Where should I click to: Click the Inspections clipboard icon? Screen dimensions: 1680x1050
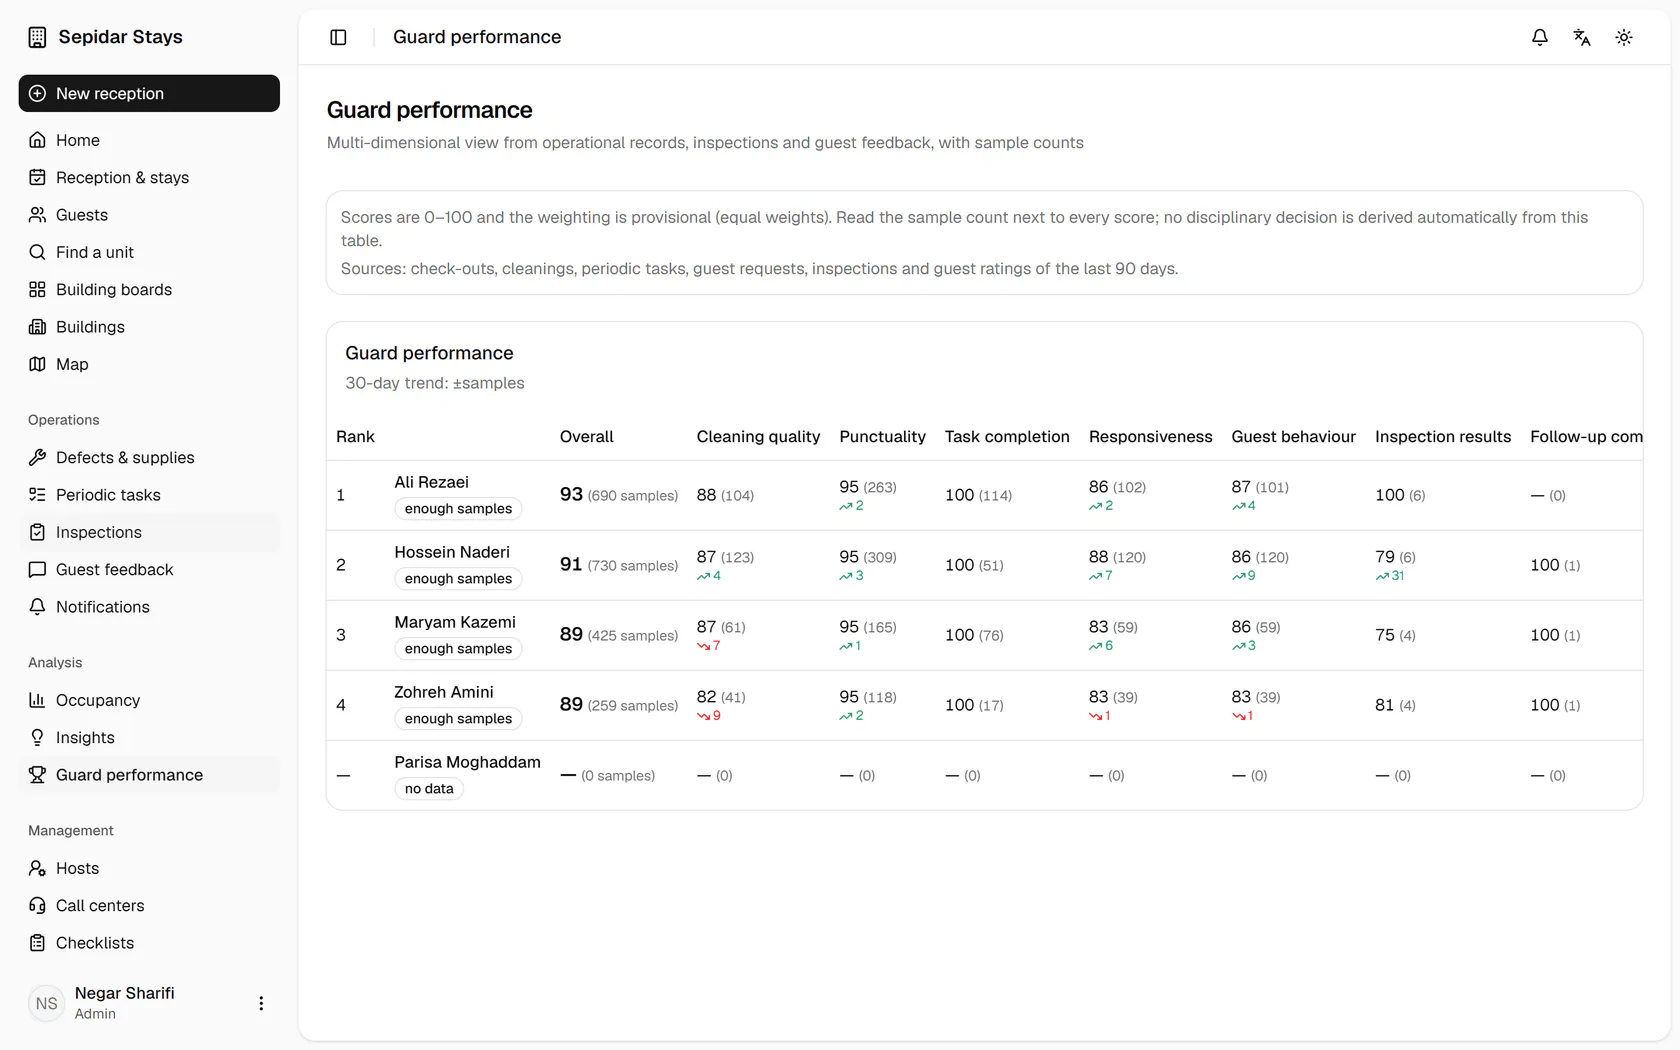(x=37, y=532)
